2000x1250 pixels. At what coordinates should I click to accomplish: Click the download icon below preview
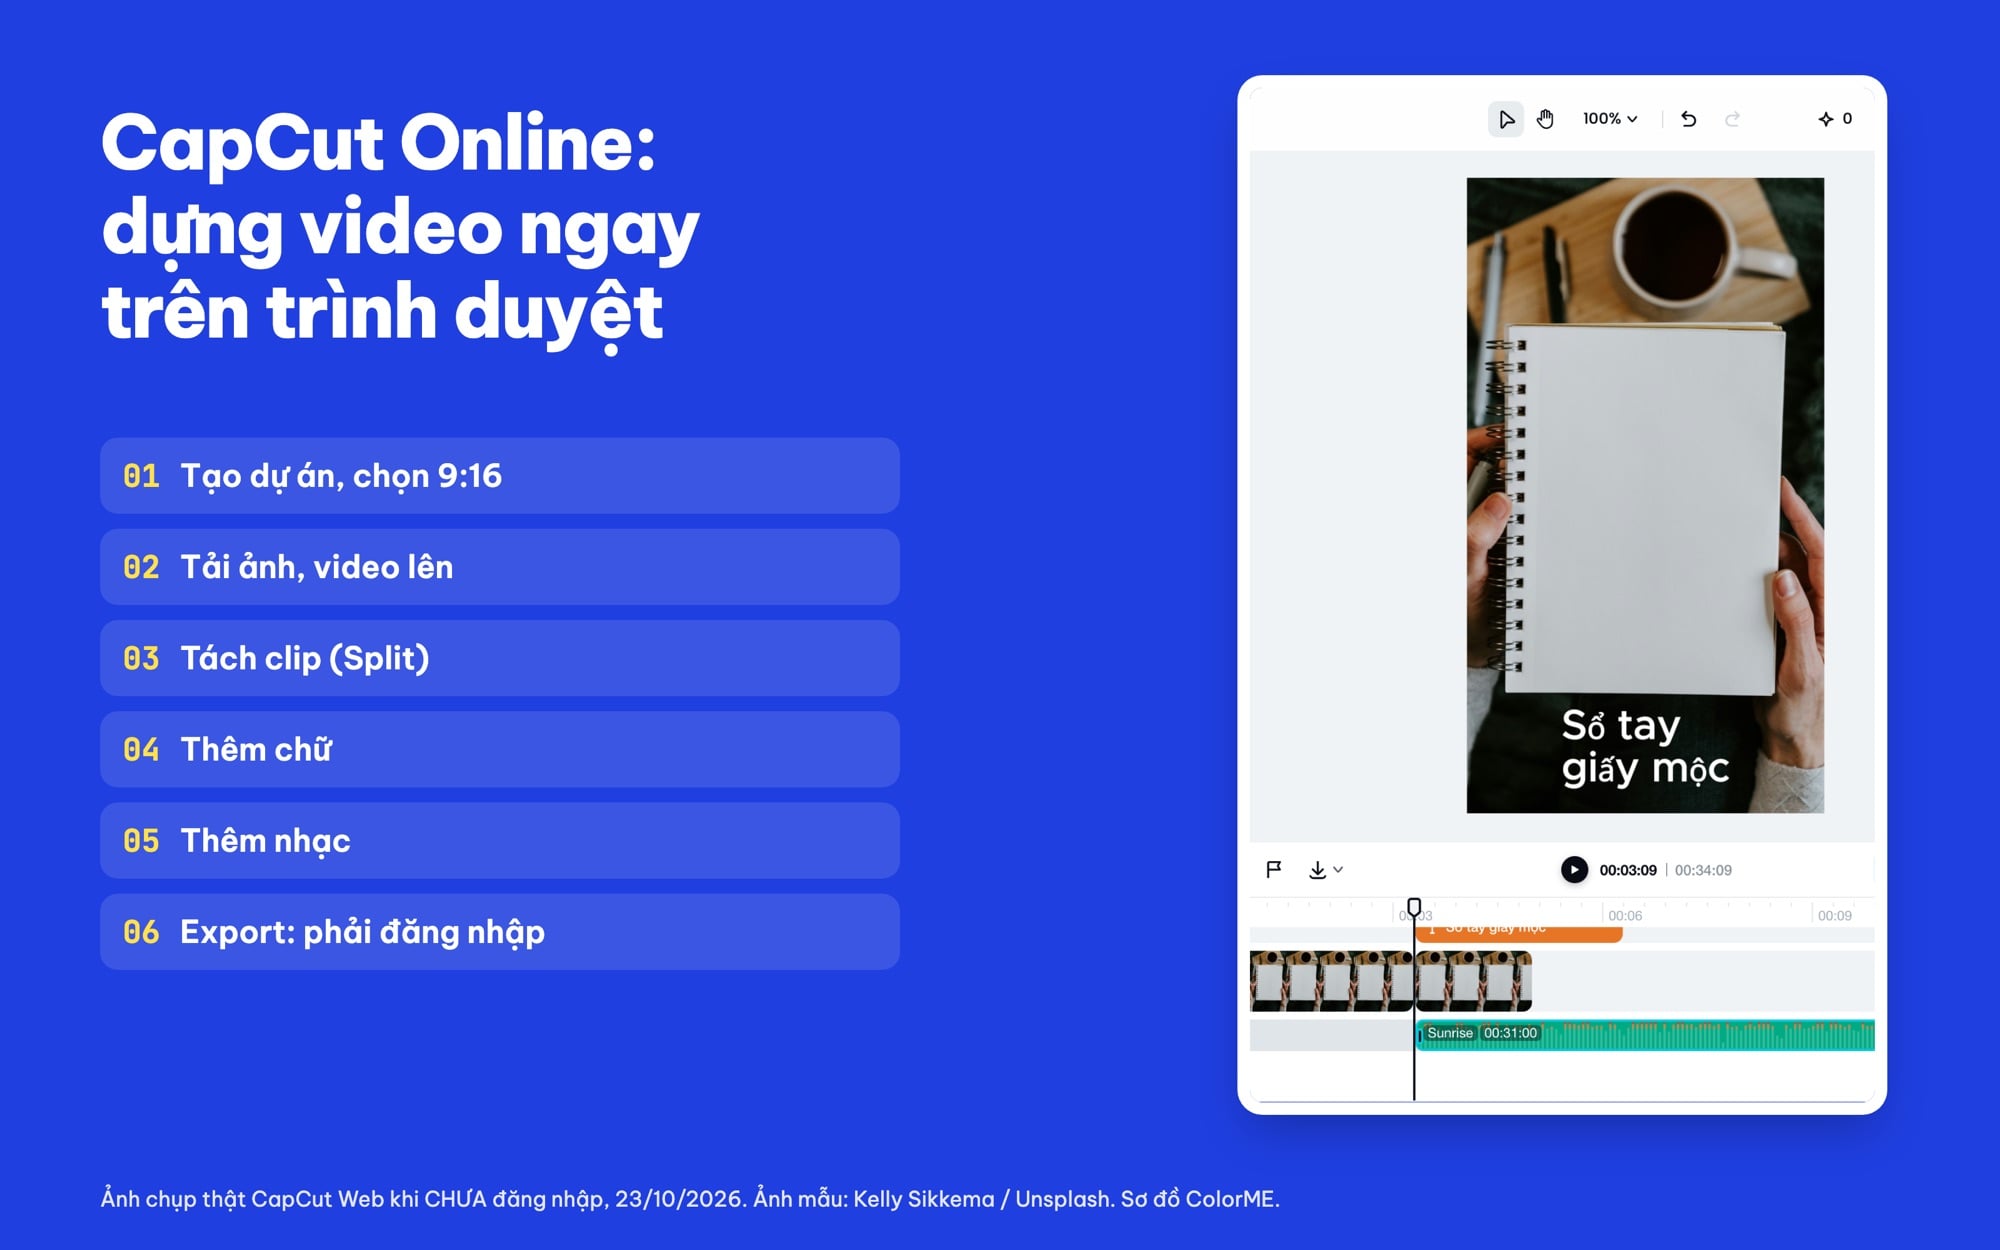pyautogui.click(x=1317, y=870)
